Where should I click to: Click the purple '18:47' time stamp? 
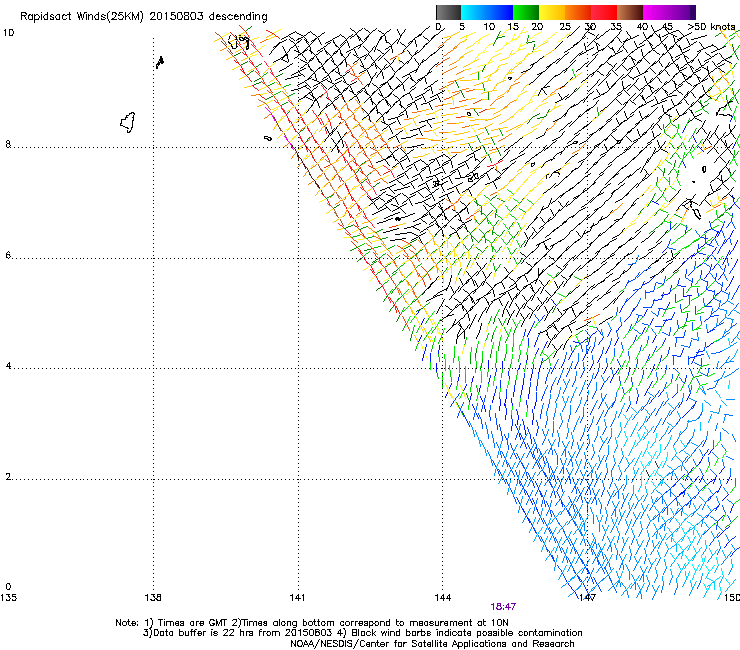[x=503, y=607]
